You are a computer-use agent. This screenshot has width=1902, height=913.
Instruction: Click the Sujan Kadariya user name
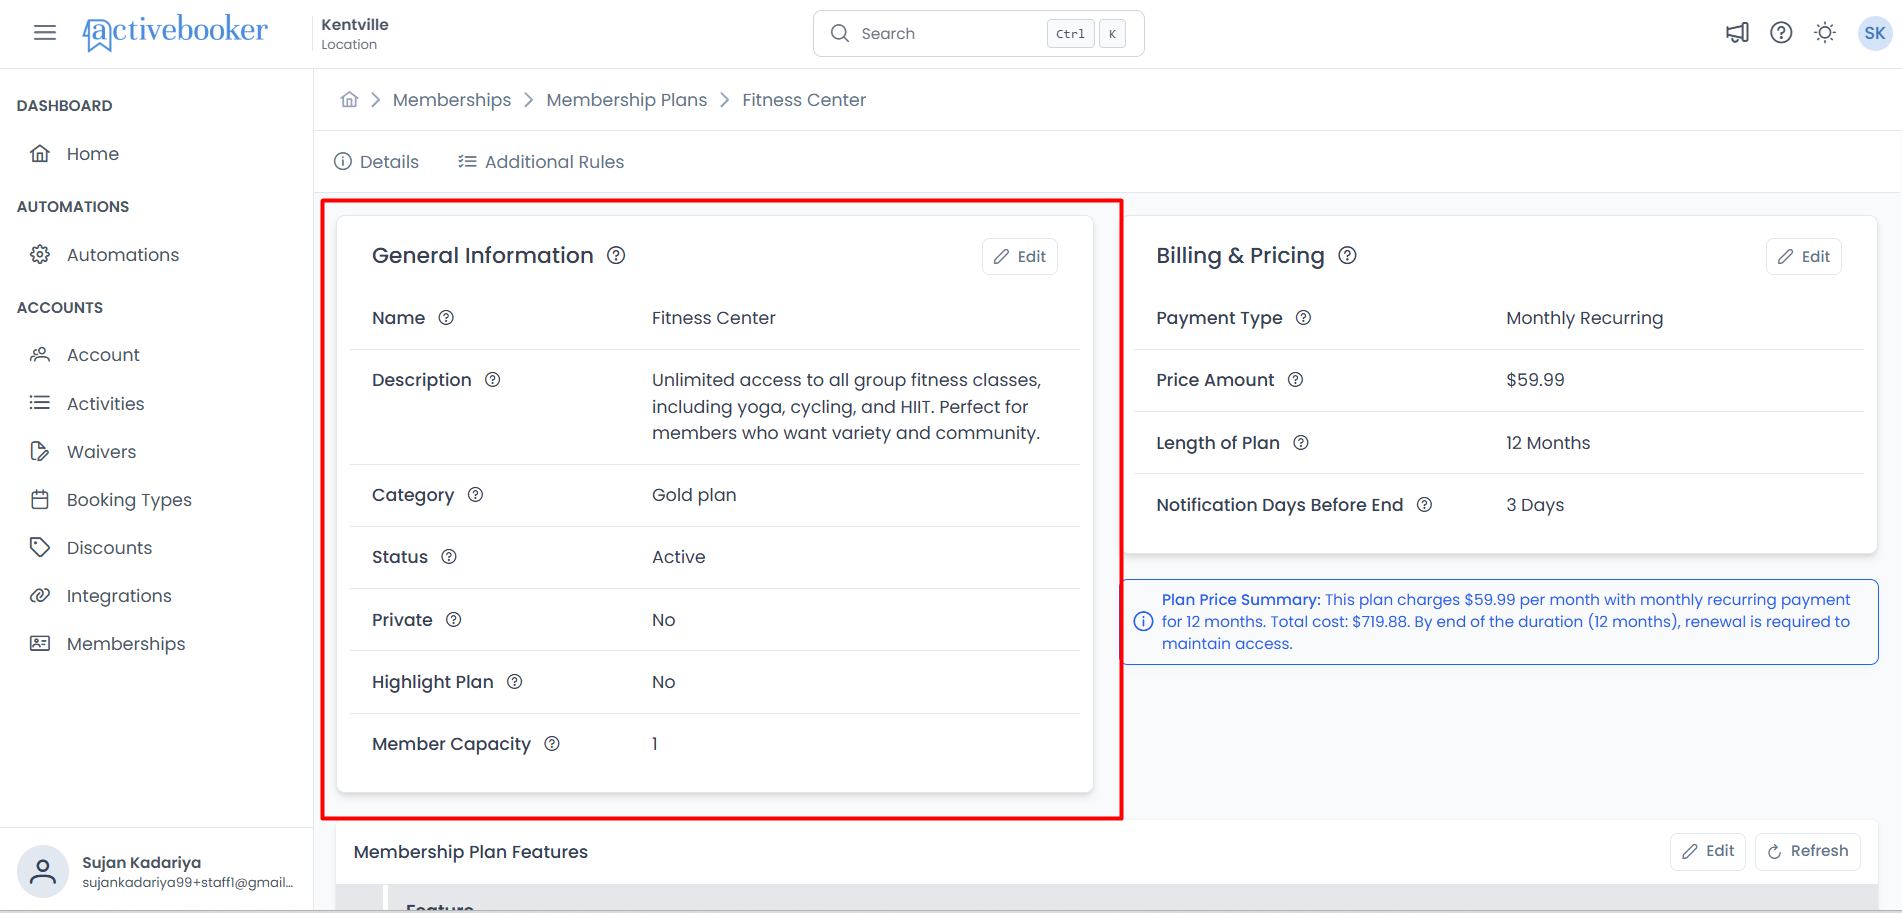142,862
